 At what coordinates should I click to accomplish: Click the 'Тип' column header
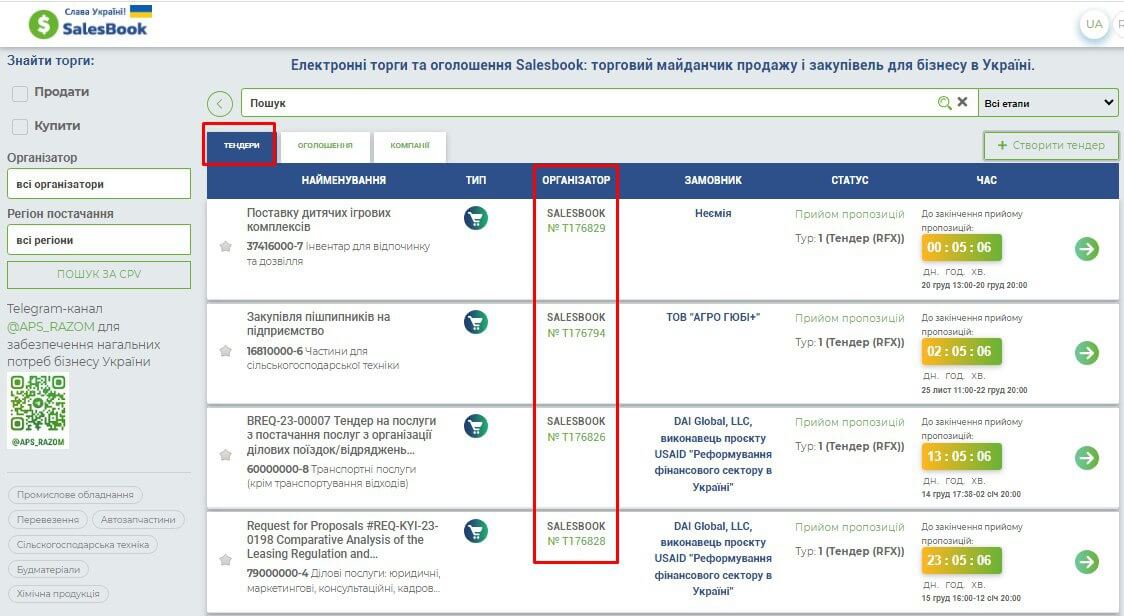(x=476, y=180)
